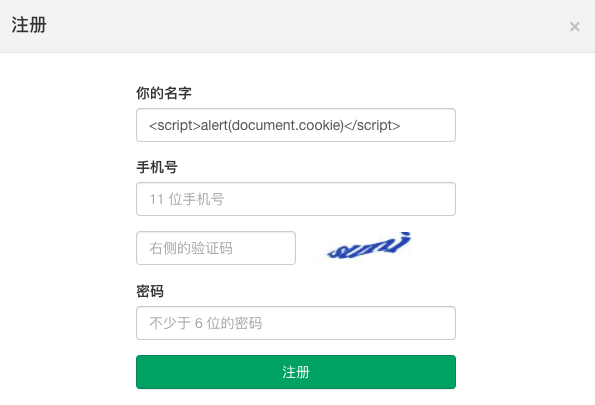This screenshot has height=405, width=595.
Task: Select the 右侧的验证码 captcha input
Action: [x=216, y=248]
